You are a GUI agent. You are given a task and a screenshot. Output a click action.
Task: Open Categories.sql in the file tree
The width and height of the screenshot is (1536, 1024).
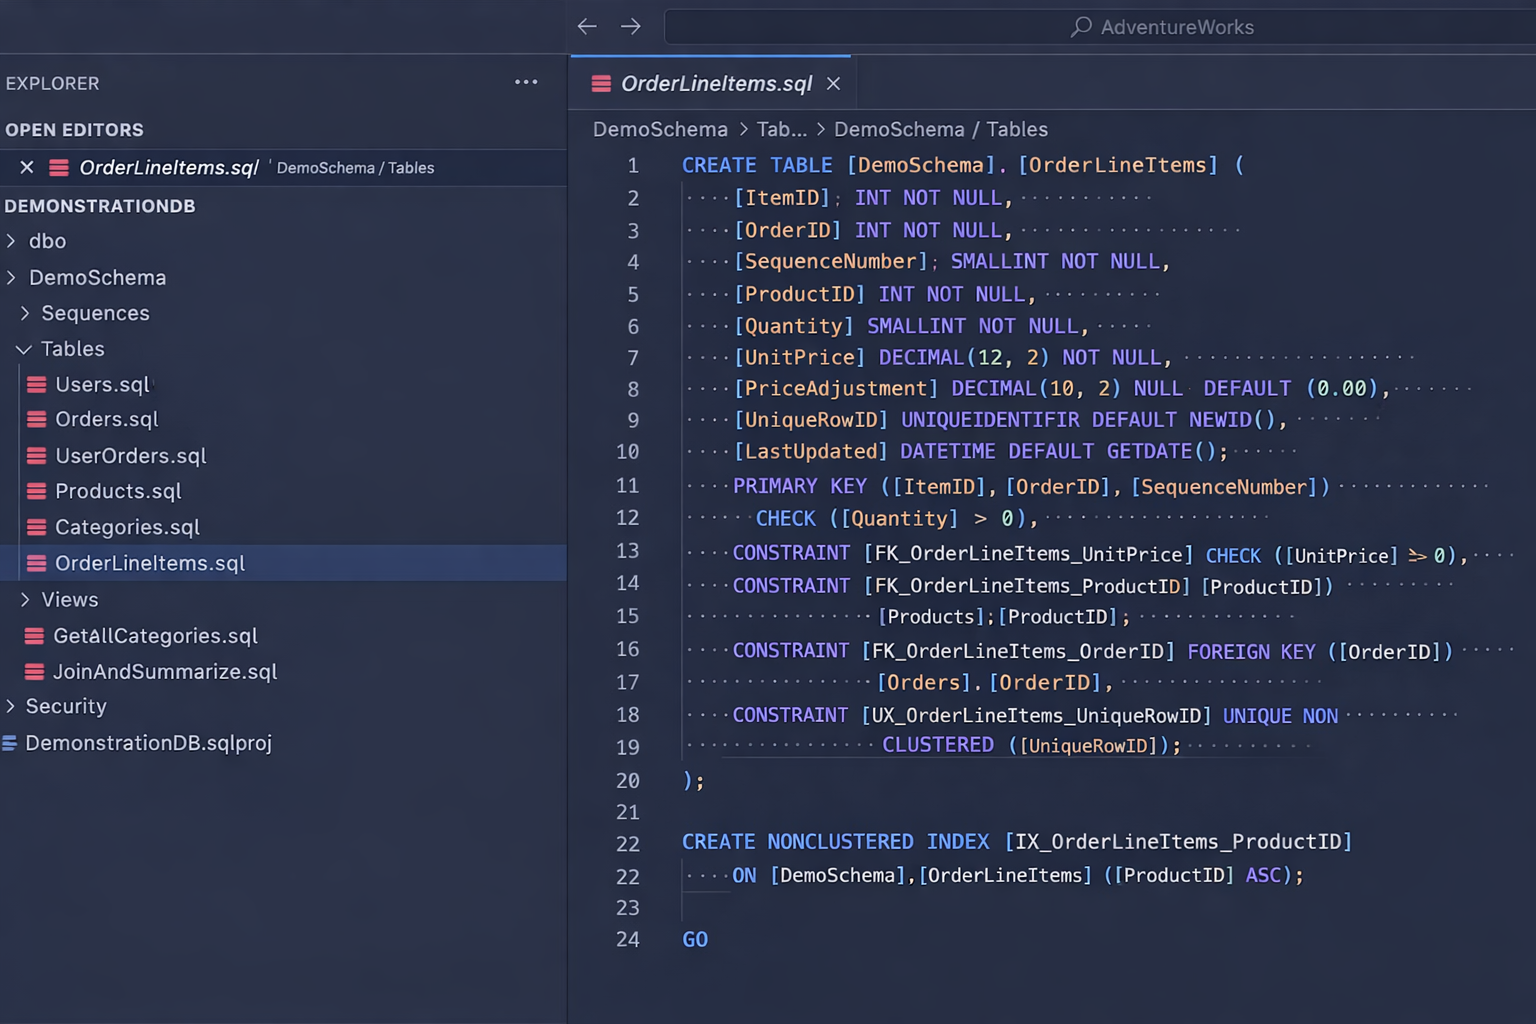click(127, 527)
